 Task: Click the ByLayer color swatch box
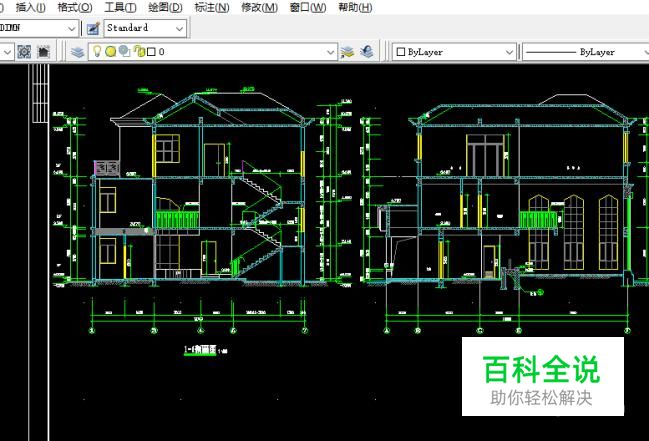tap(401, 52)
